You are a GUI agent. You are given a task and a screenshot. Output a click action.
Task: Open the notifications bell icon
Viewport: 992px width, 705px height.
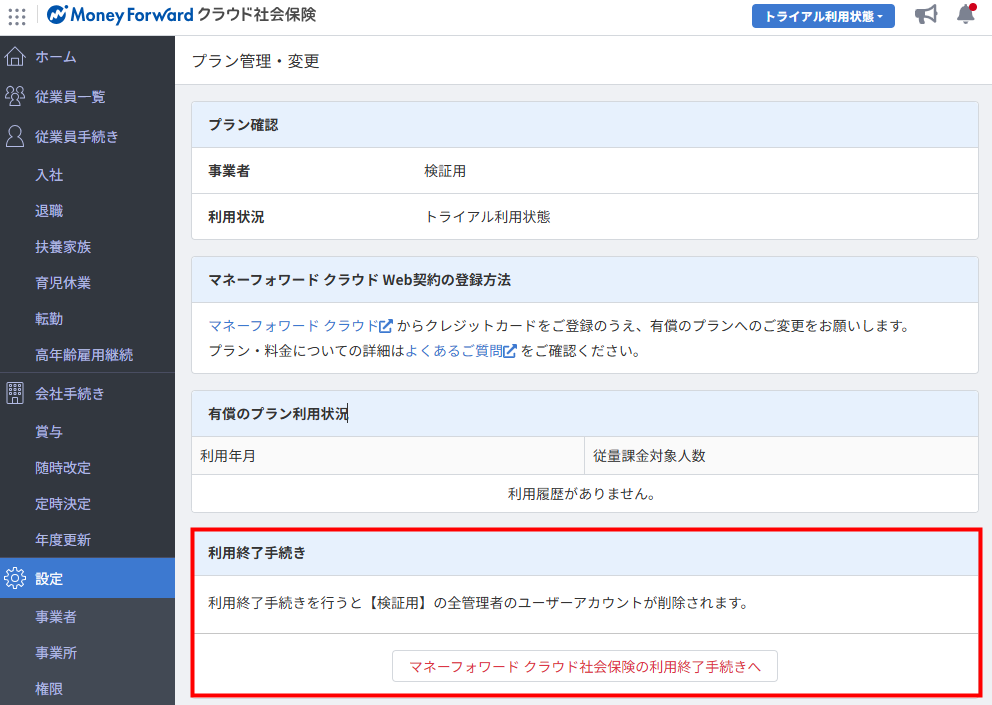pos(965,15)
